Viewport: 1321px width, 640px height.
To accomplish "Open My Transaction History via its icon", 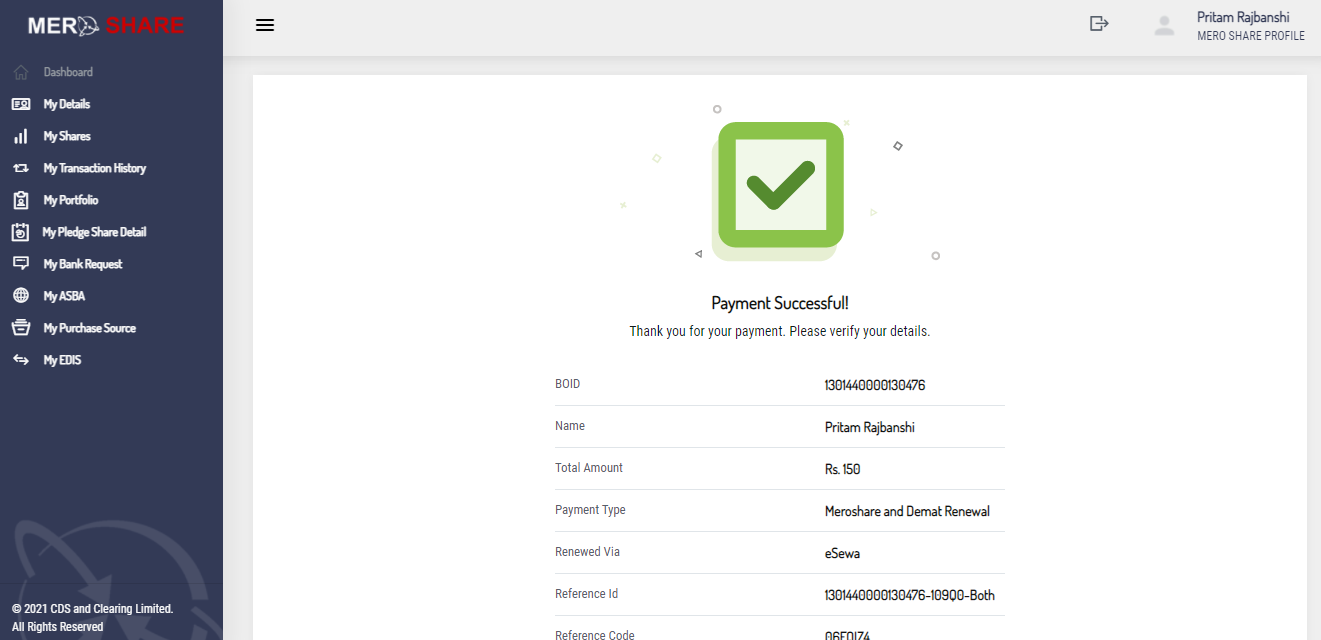I will pos(21,167).
